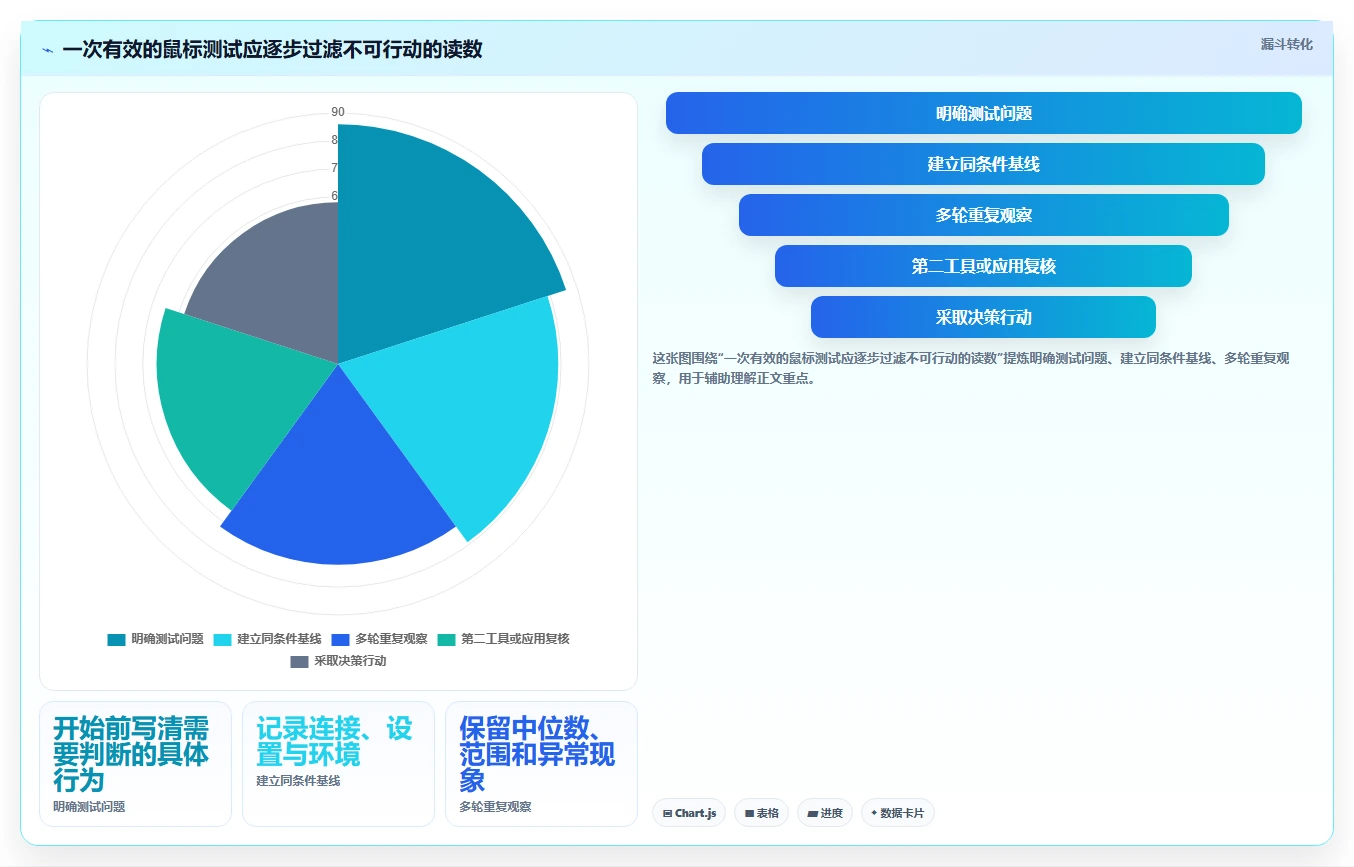
Task: Toggle the 采取决策行动 legend swatch
Action: [x=299, y=661]
